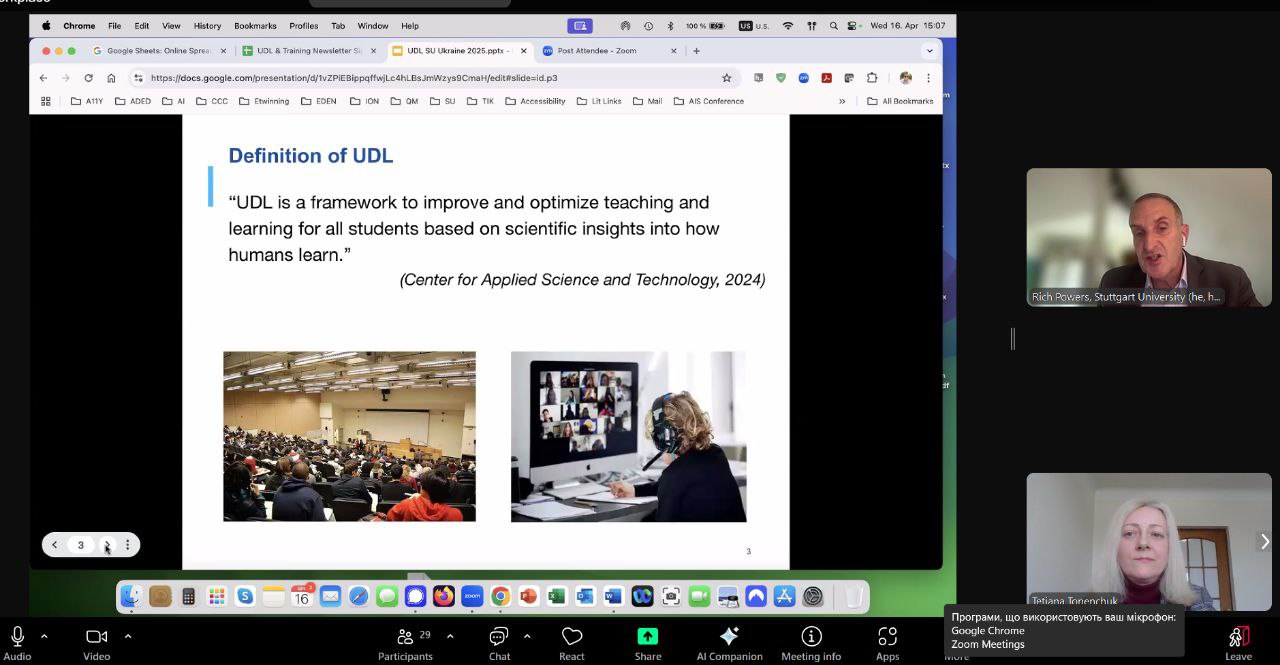1280x665 pixels.
Task: Select Tetiana Tonenchuk video thumbnail
Action: tap(1149, 541)
